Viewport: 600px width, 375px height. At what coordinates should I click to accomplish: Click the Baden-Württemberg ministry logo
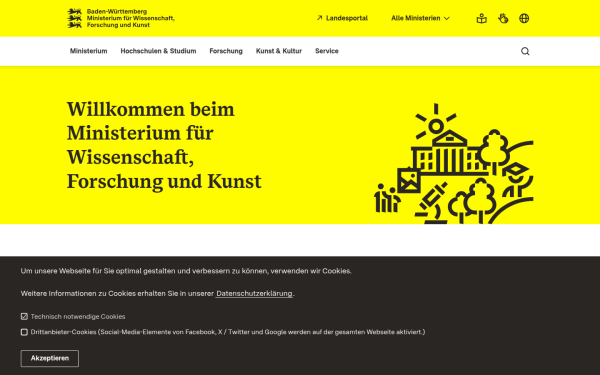coord(121,18)
